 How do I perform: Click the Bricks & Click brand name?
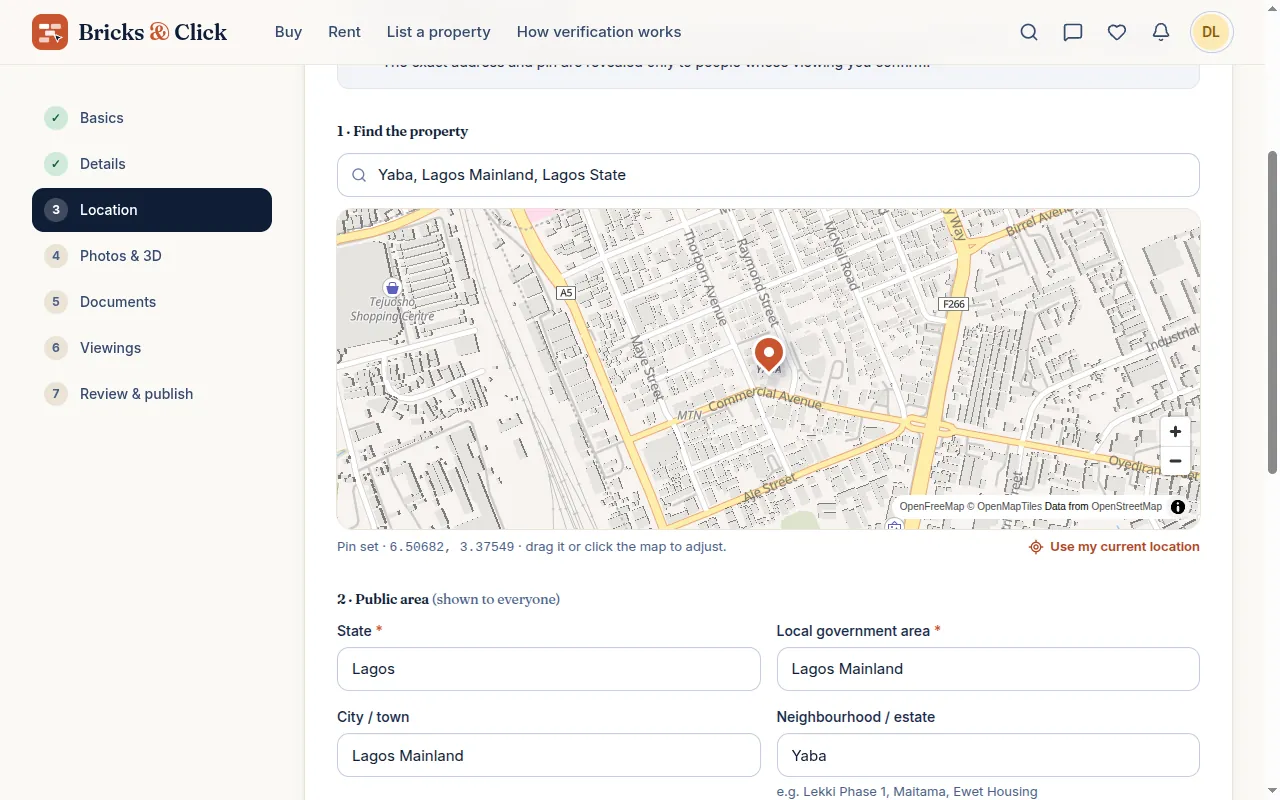[153, 32]
